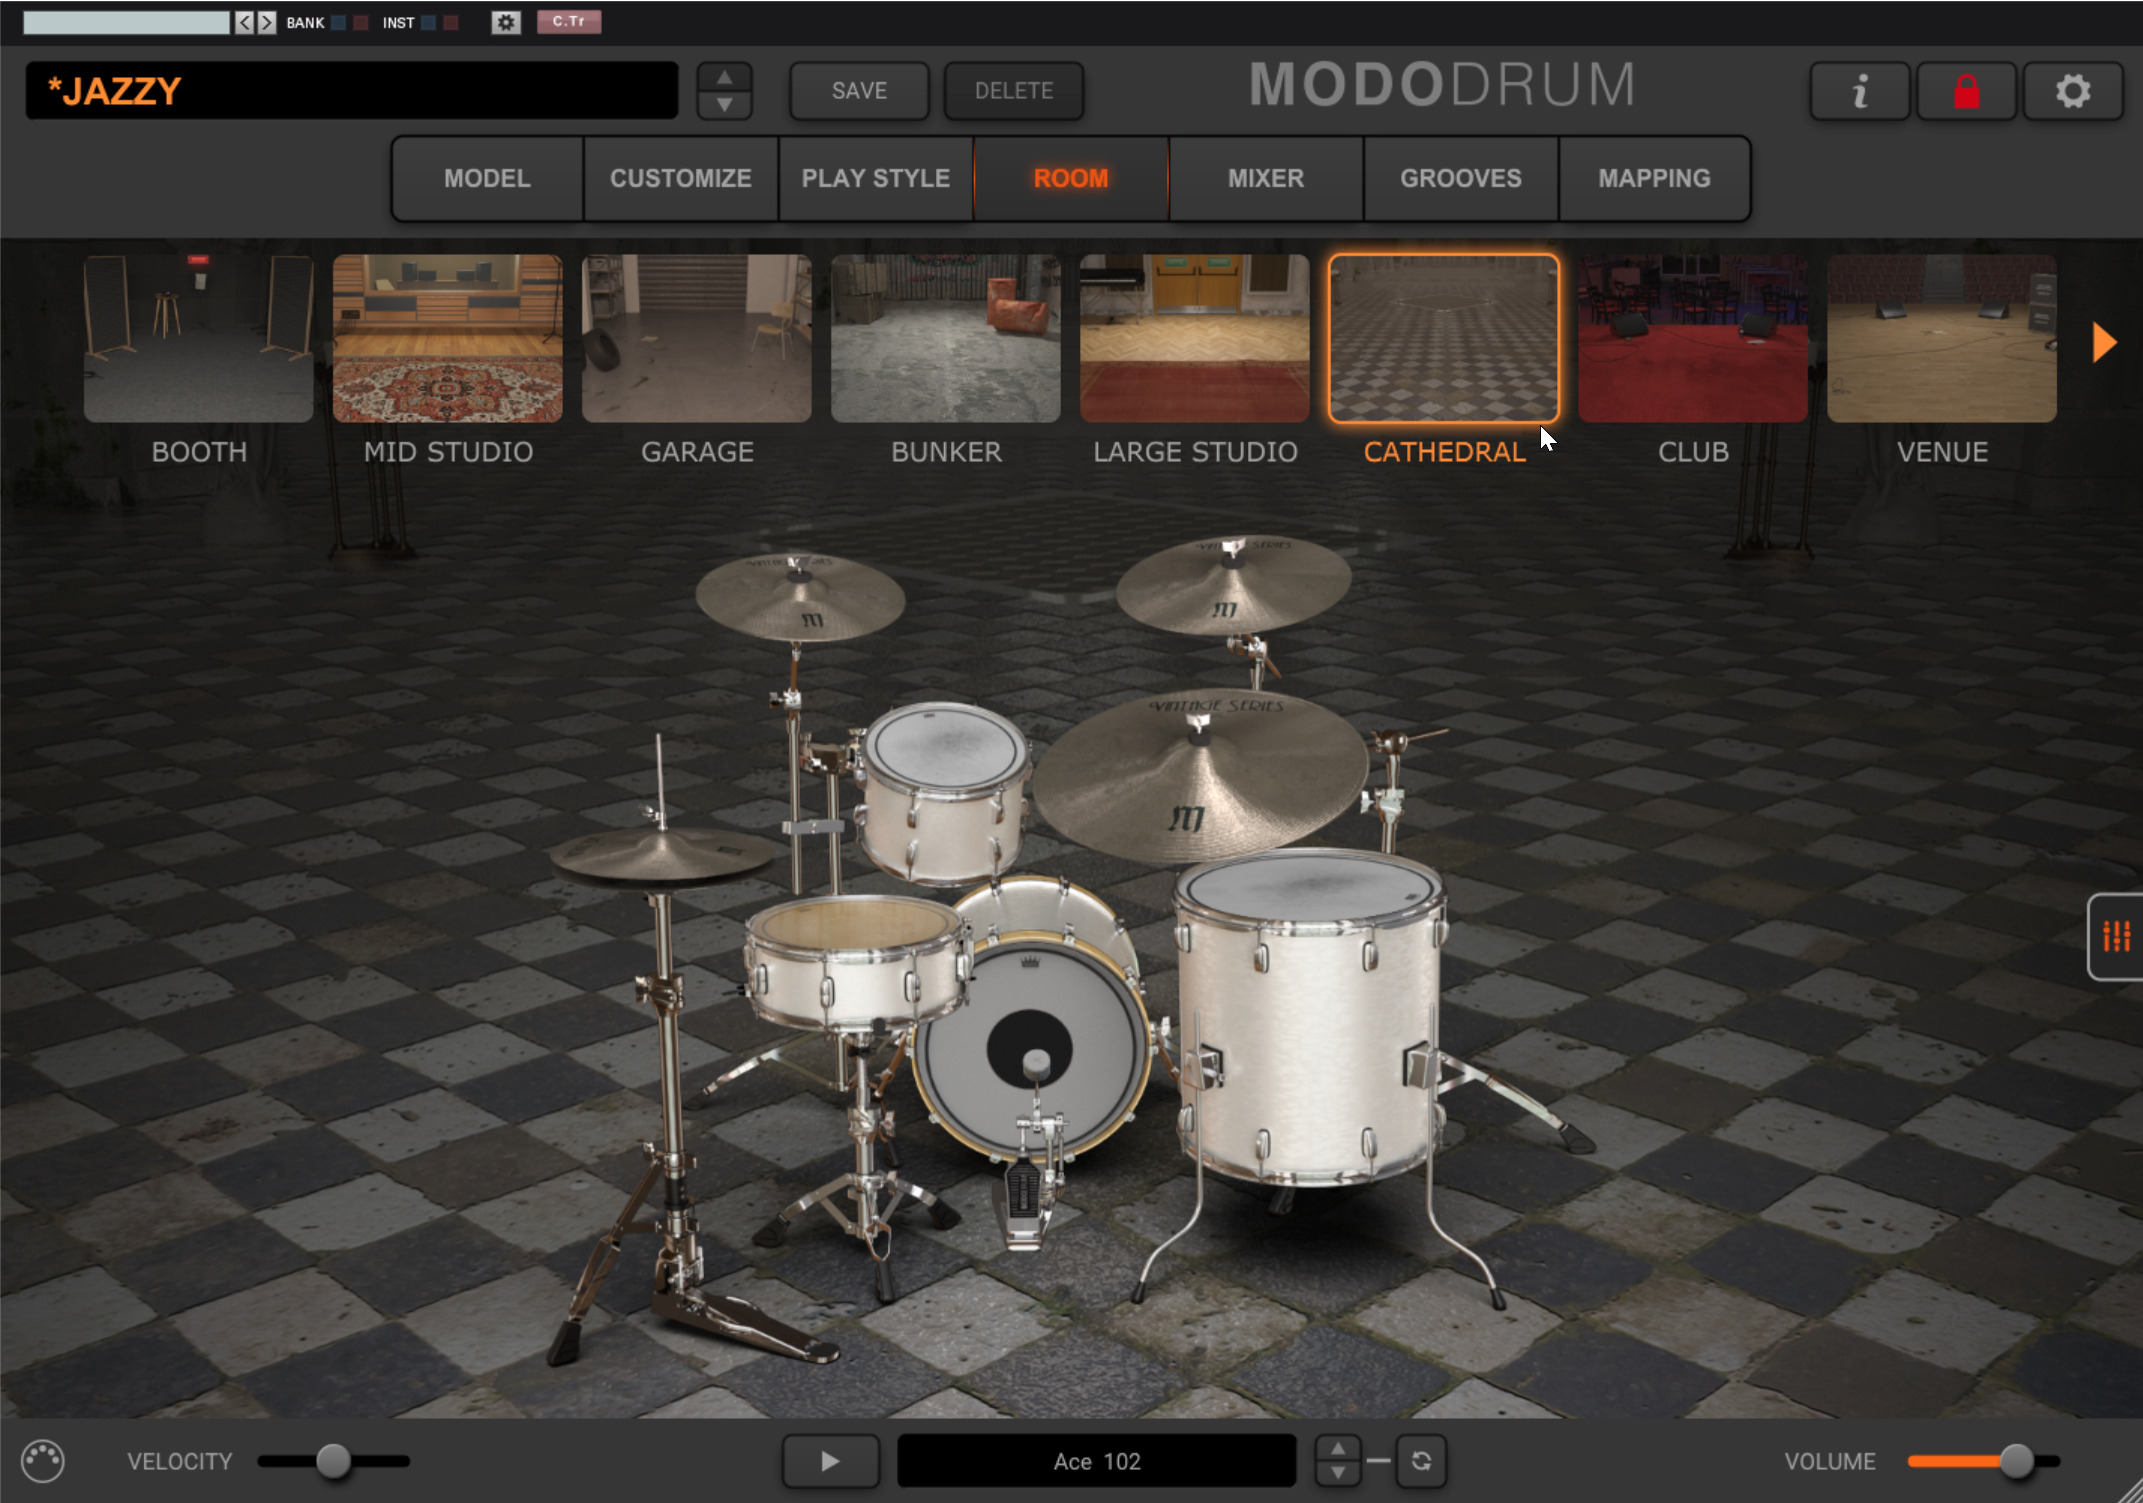This screenshot has height=1503, width=2143.
Task: Click the VOLUME slider handle
Action: tap(2017, 1461)
